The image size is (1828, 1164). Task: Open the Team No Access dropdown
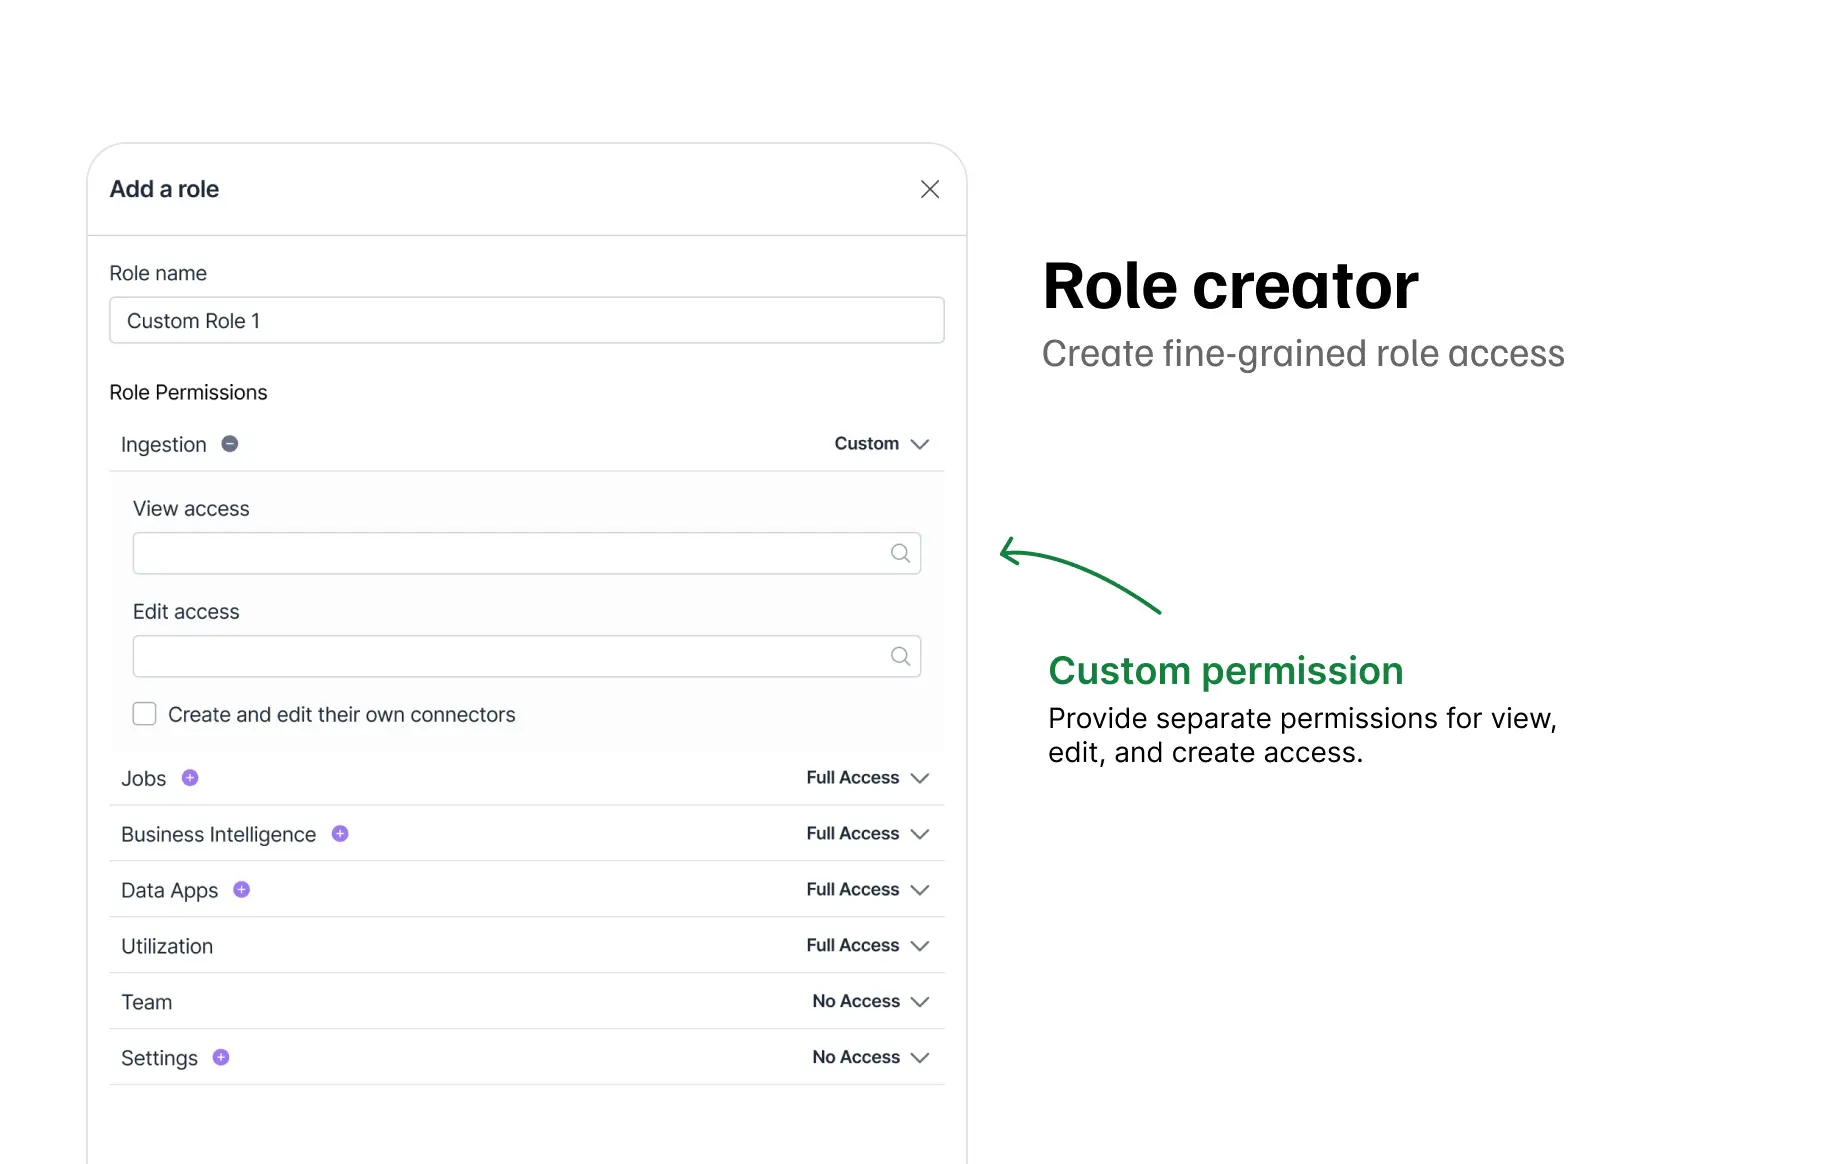(871, 1002)
